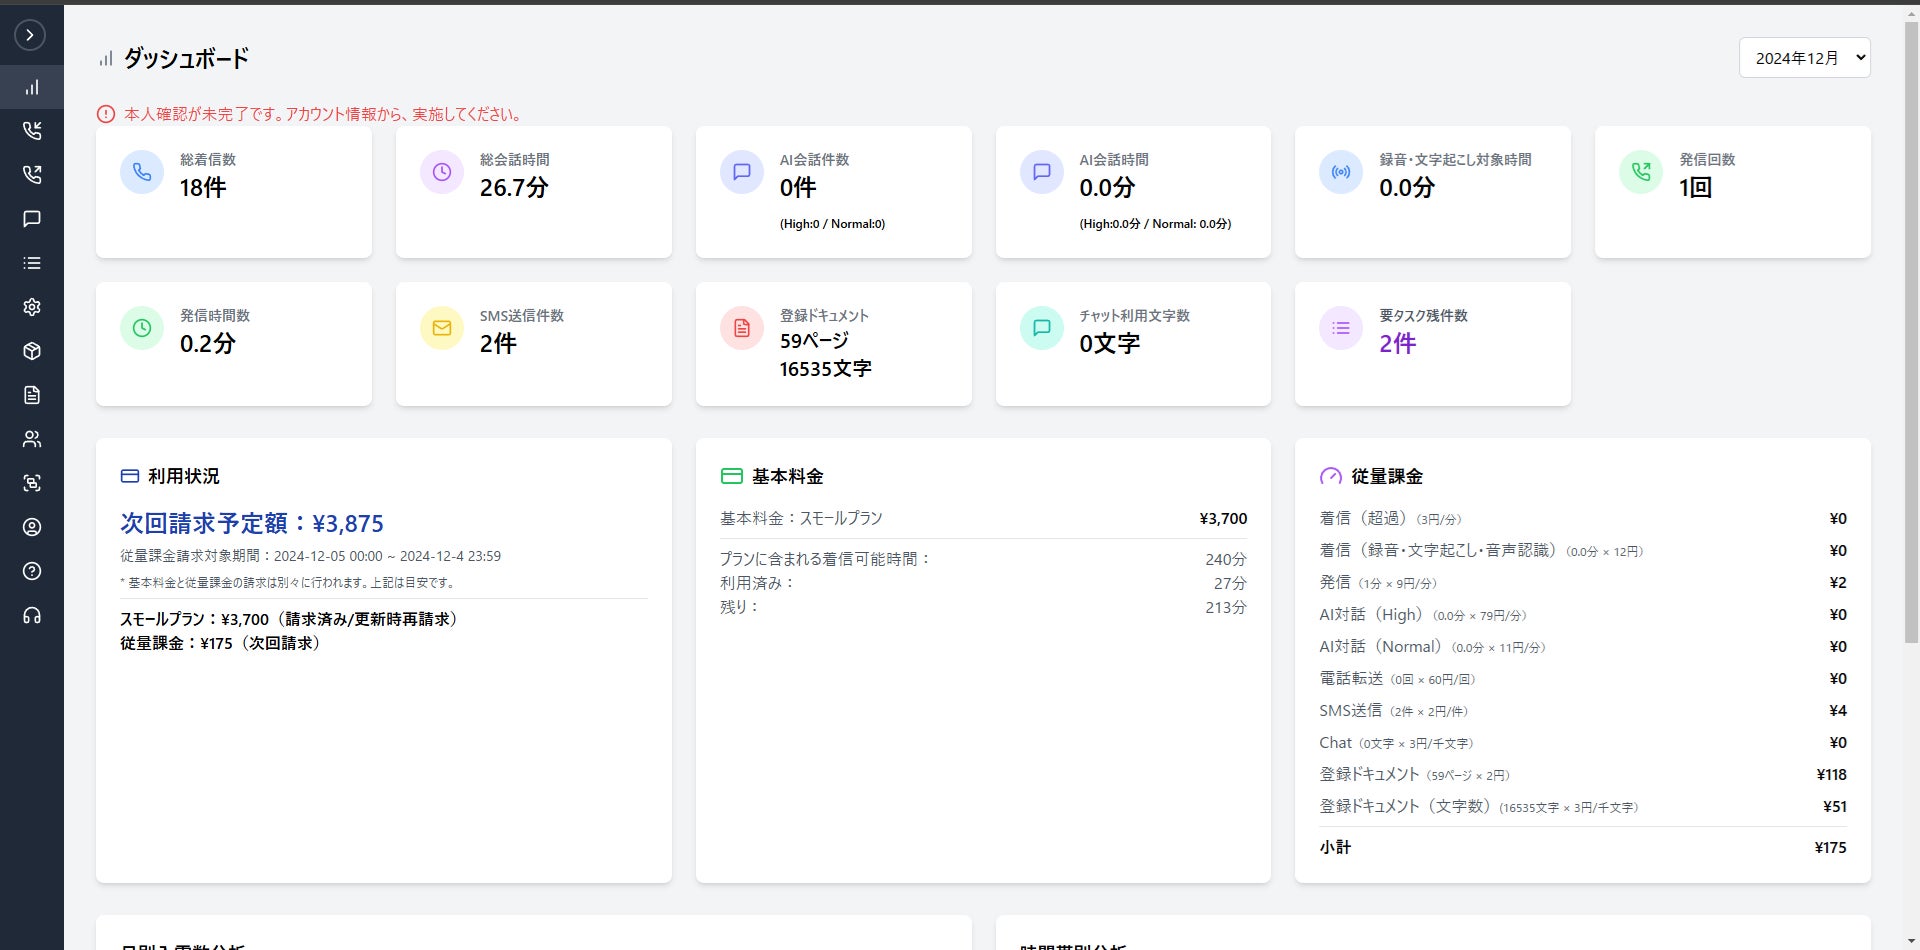Click the chart icon beside the ダッシュボード title

point(106,59)
